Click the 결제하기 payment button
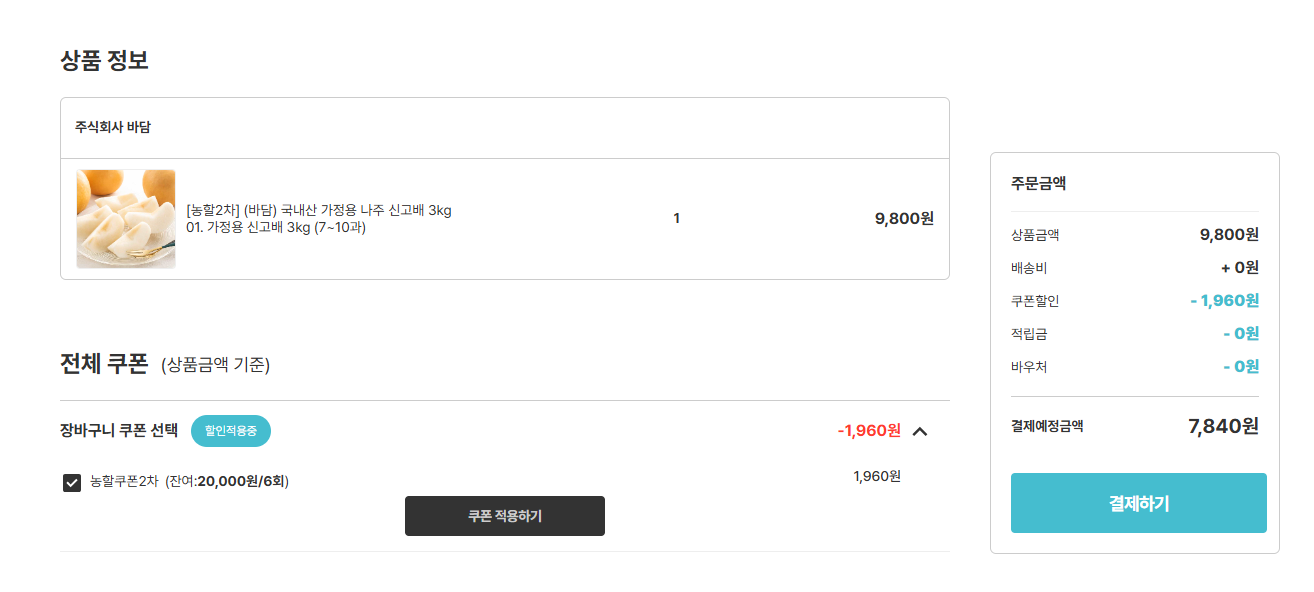The height and width of the screenshot is (592, 1314). pyautogui.click(x=1138, y=503)
